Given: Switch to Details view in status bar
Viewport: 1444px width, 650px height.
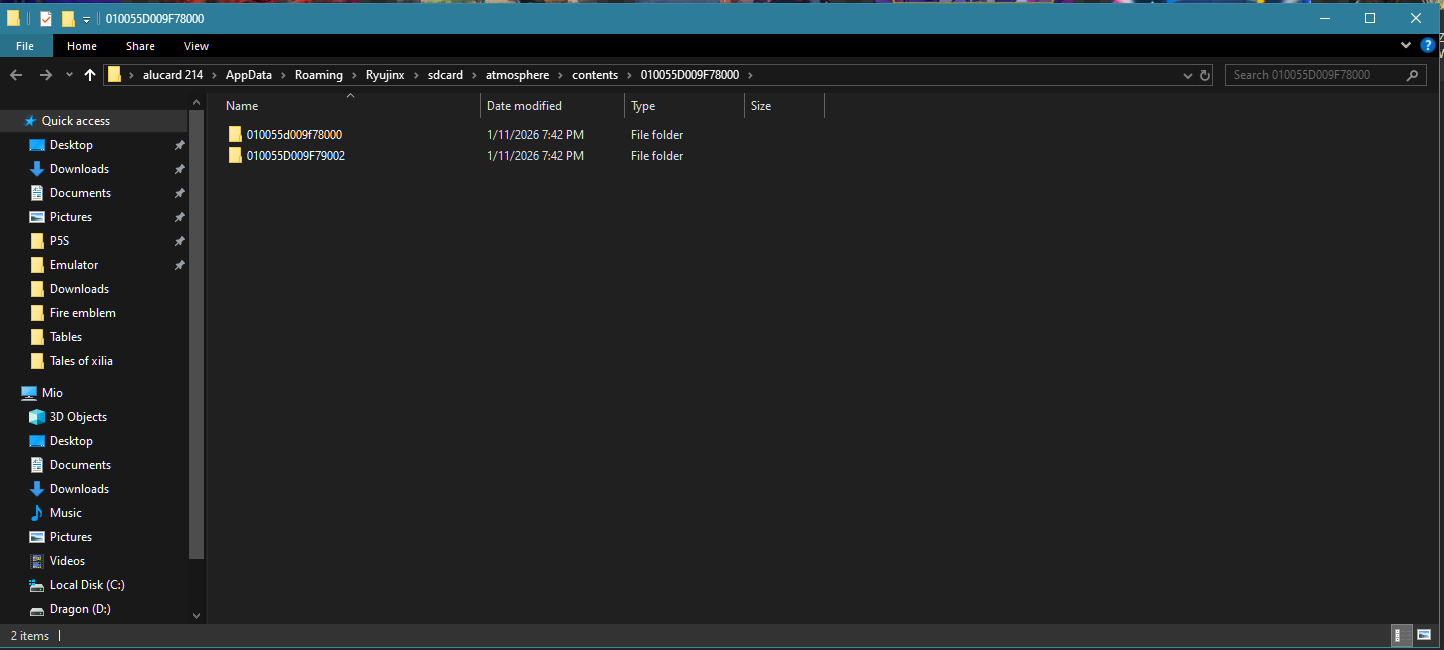Looking at the screenshot, I should (1402, 636).
